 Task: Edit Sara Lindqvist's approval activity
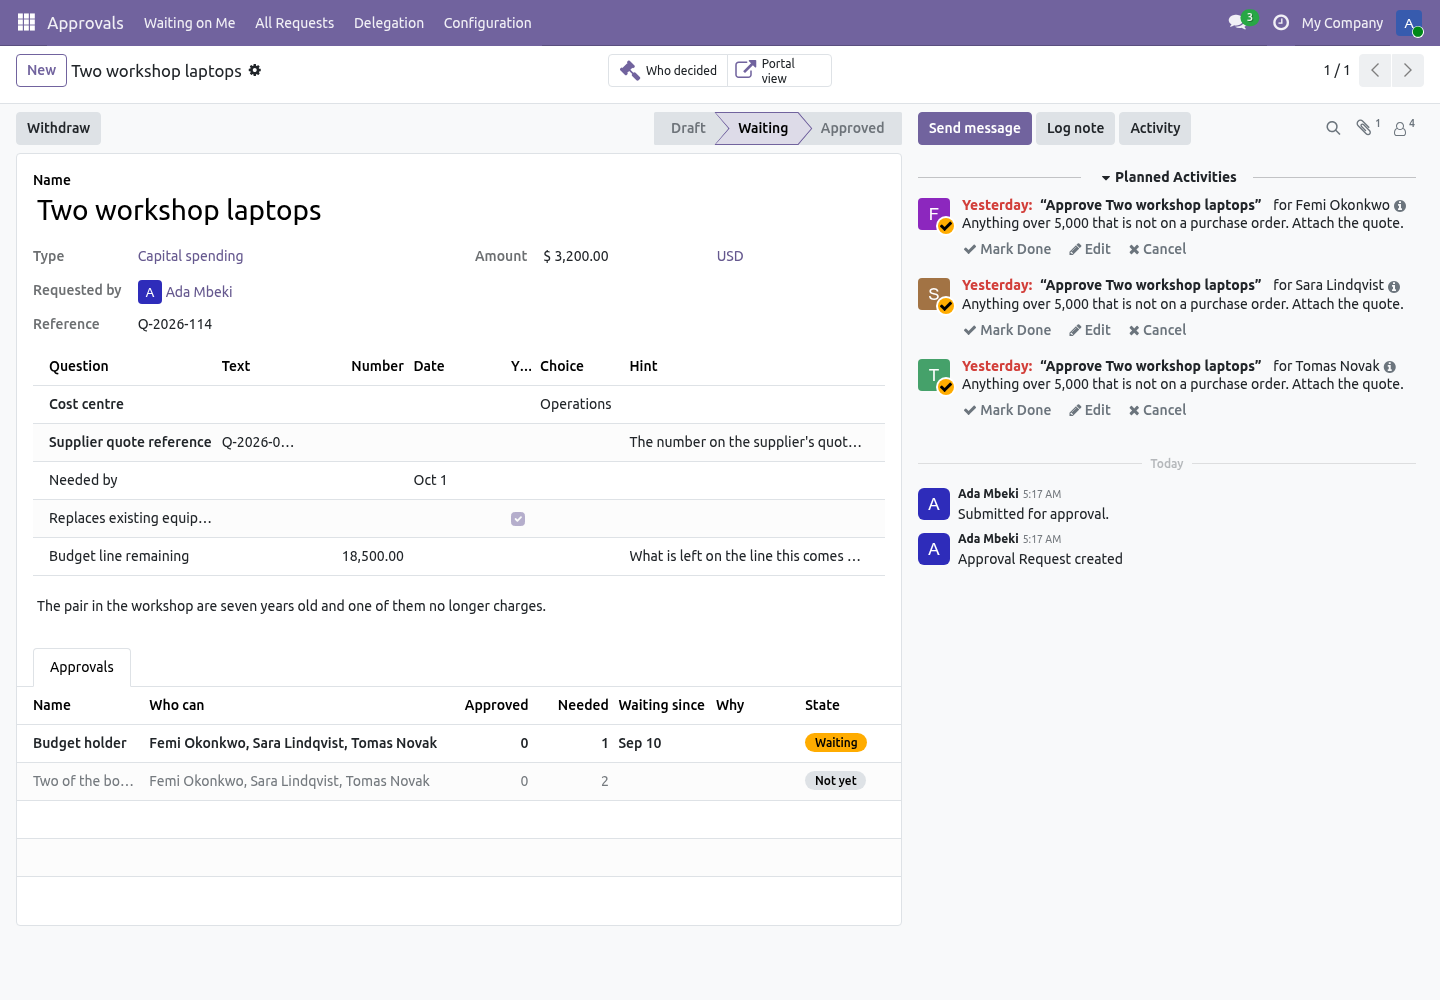click(1090, 330)
